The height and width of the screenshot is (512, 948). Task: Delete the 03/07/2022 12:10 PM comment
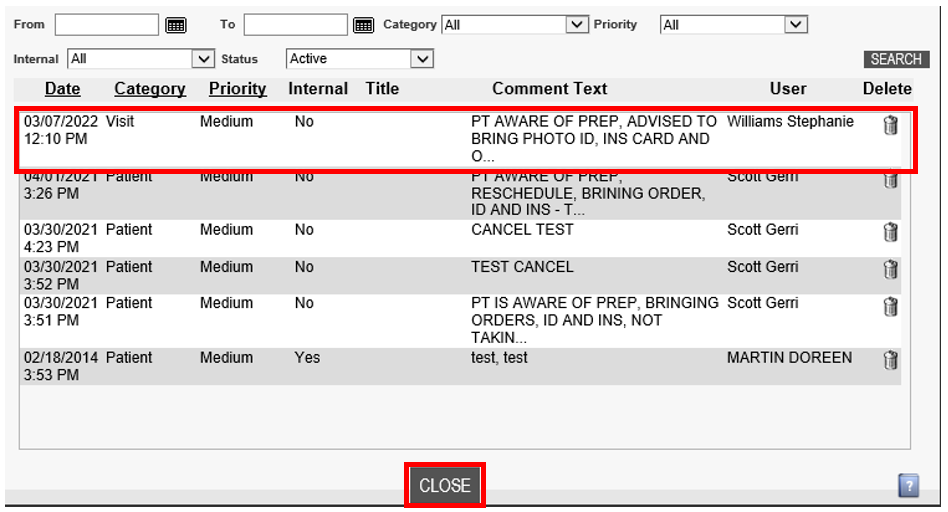[x=890, y=125]
